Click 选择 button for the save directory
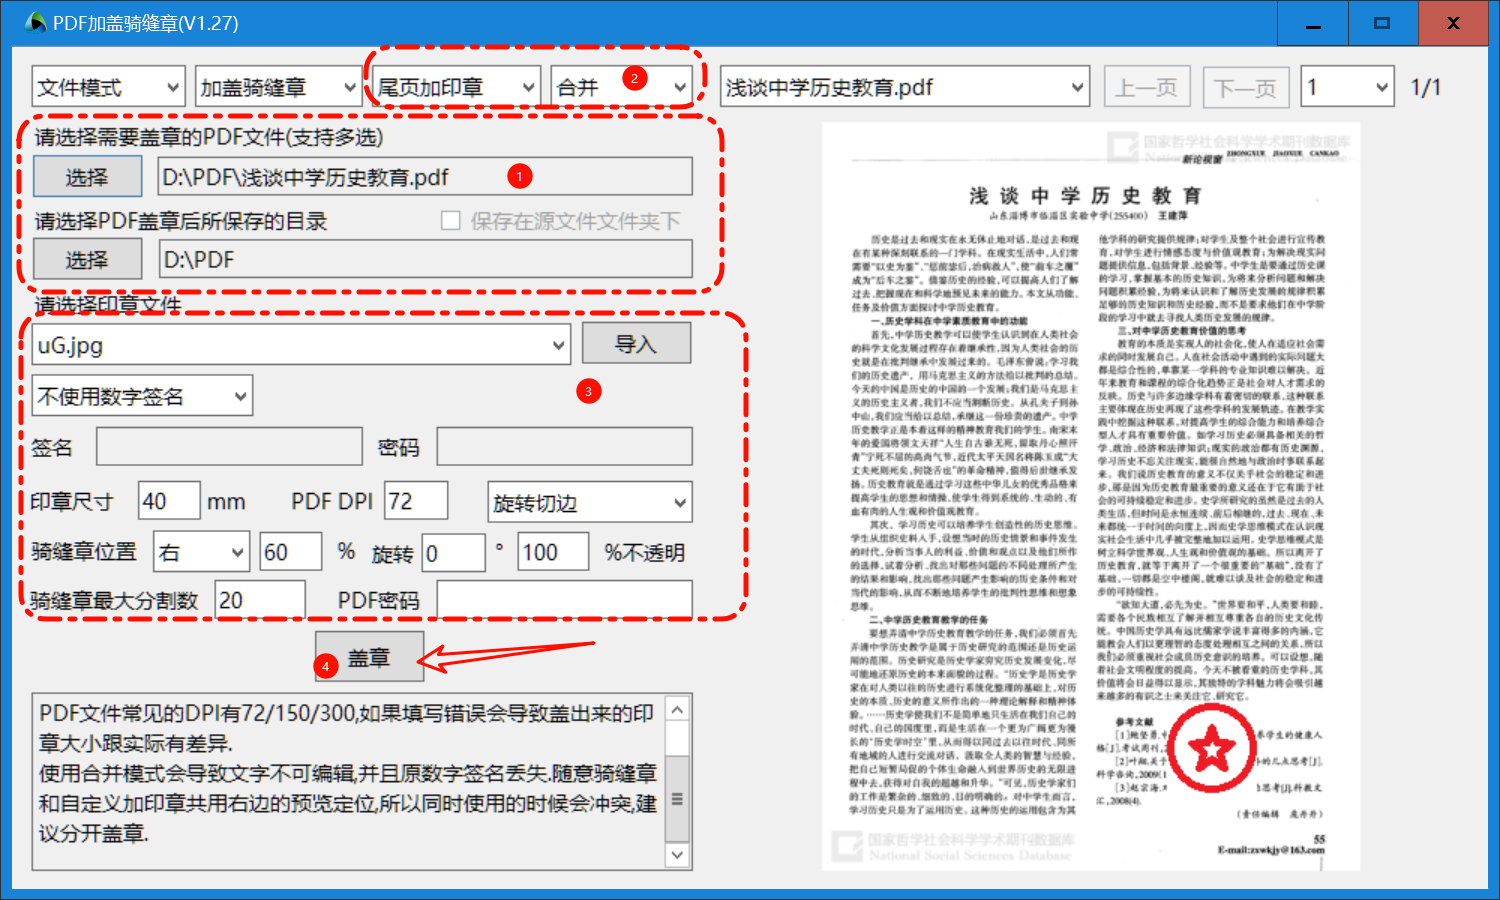The width and height of the screenshot is (1500, 900). (87, 259)
